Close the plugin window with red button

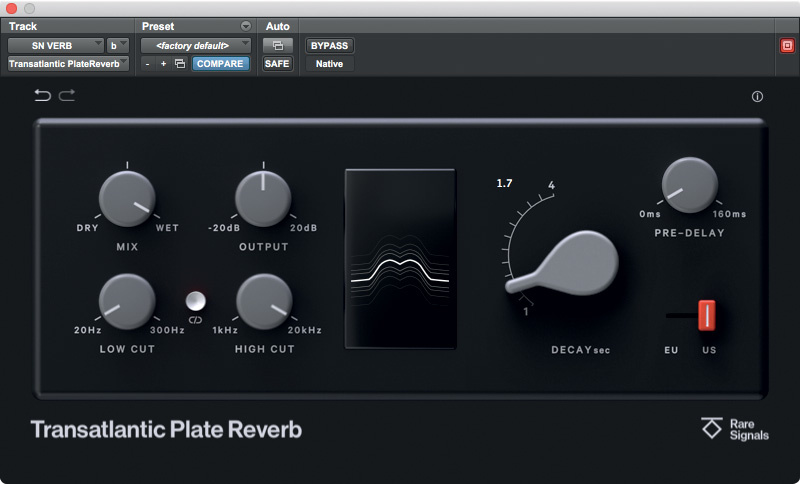tap(11, 8)
